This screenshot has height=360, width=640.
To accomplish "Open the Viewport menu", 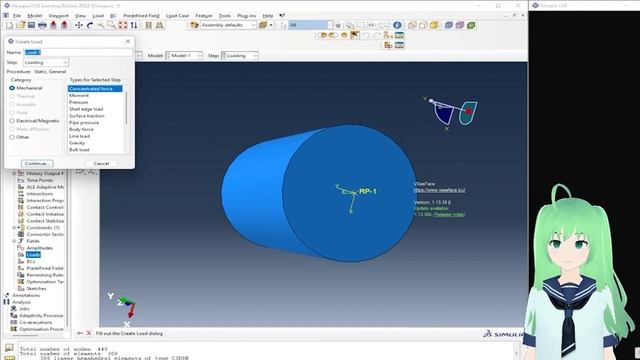I will pos(58,16).
